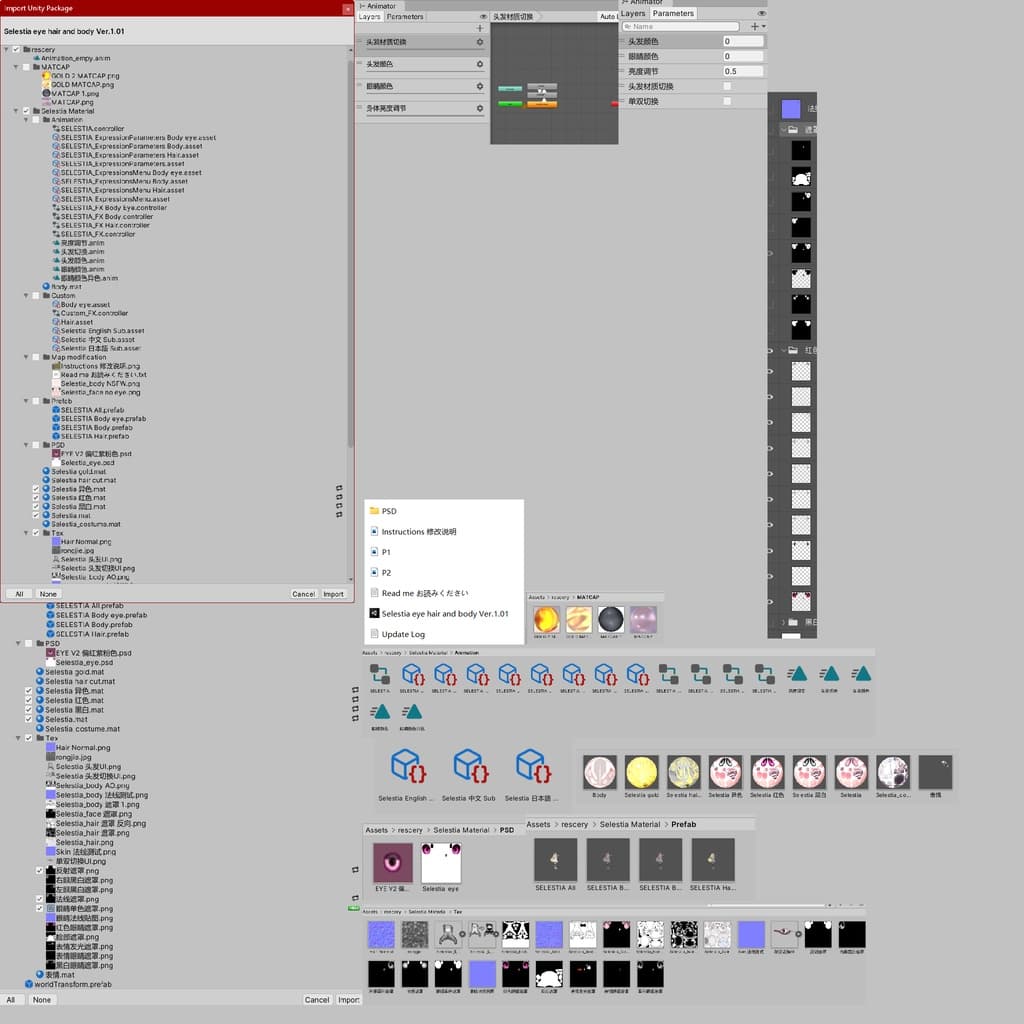Collapse the Selestia Material folder arrow
Screen dimensions: 1024x1024
point(16,111)
